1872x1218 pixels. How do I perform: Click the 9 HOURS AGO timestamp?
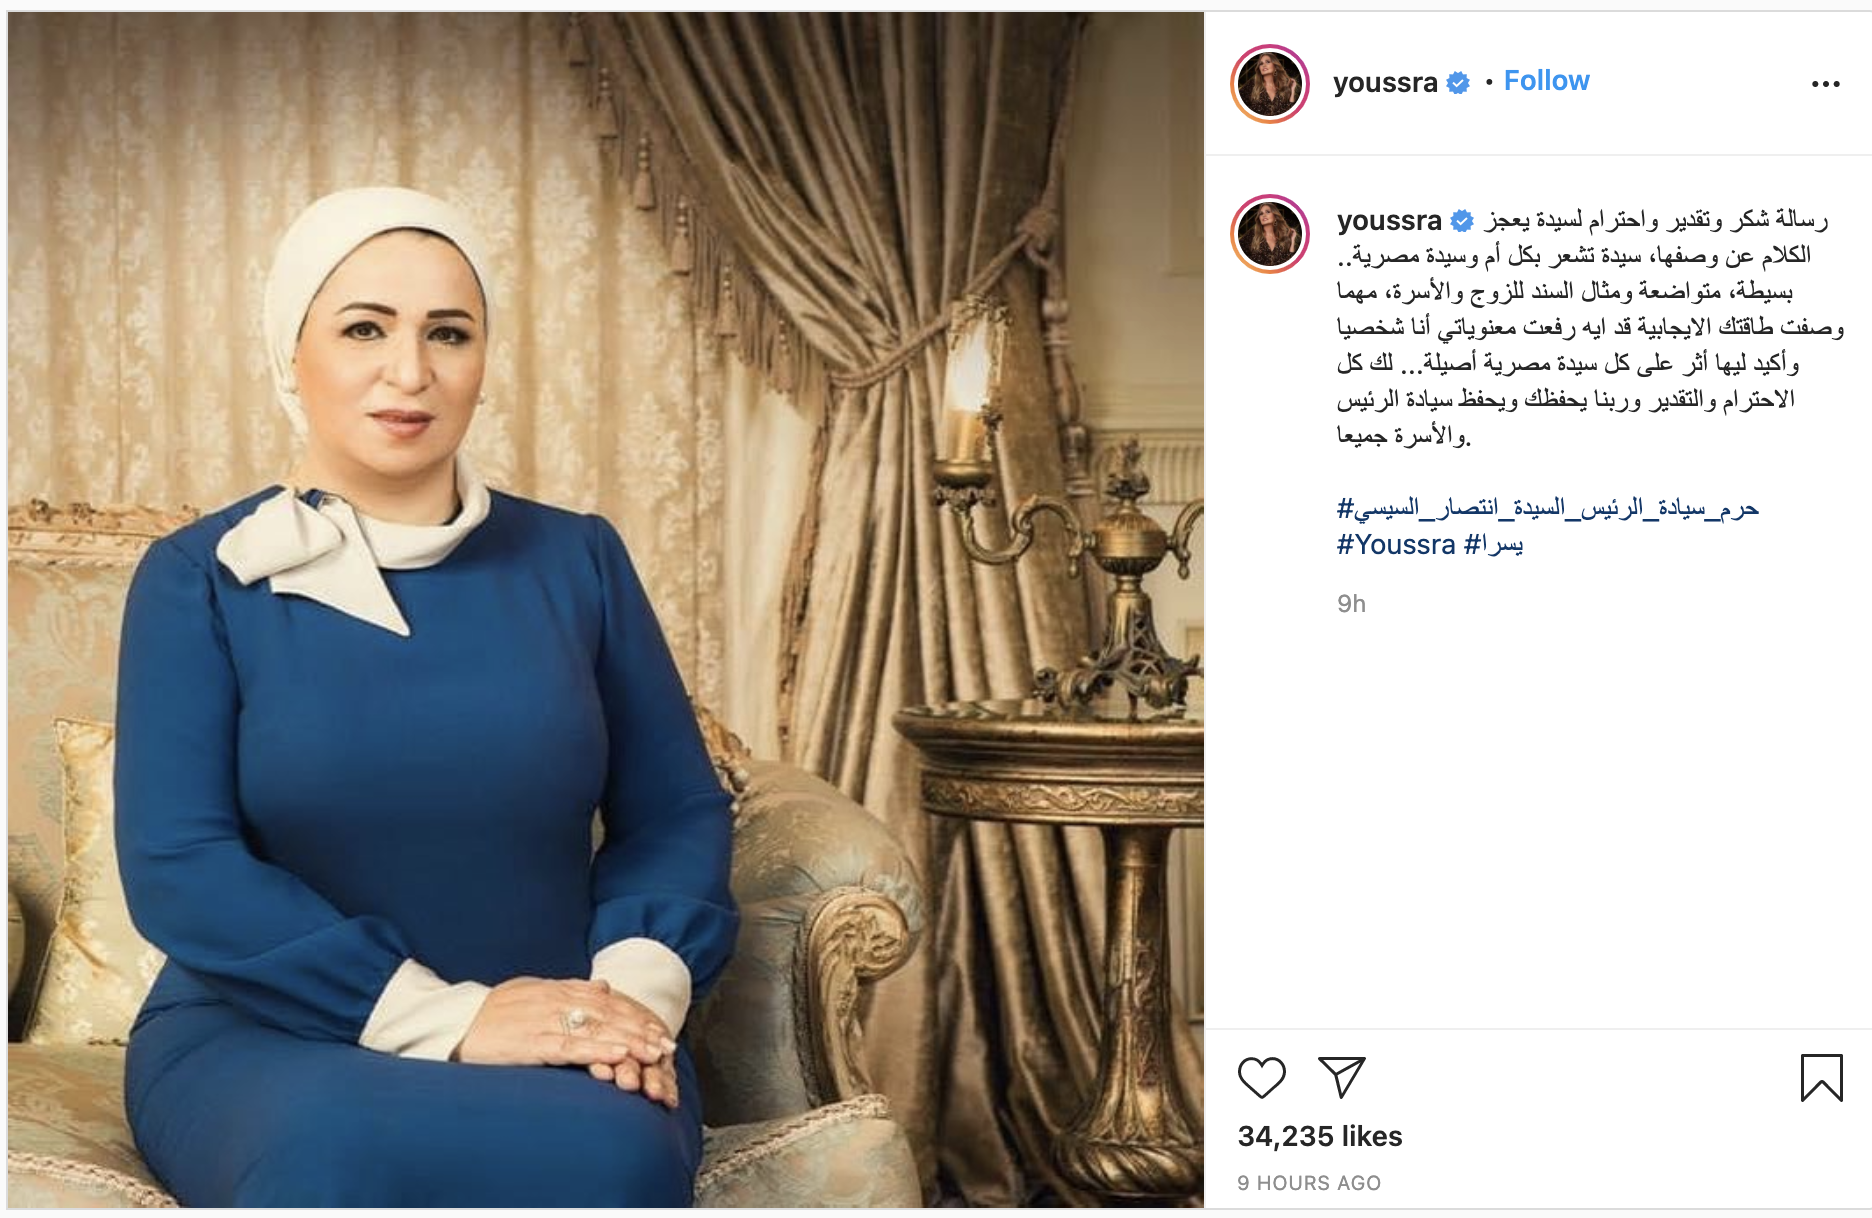pyautogui.click(x=1309, y=1183)
